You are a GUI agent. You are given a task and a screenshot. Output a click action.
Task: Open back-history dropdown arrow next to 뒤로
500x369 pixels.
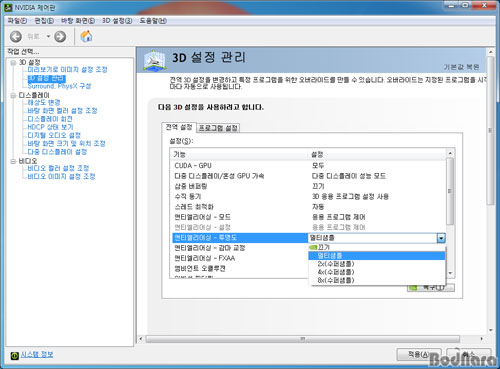48,36
